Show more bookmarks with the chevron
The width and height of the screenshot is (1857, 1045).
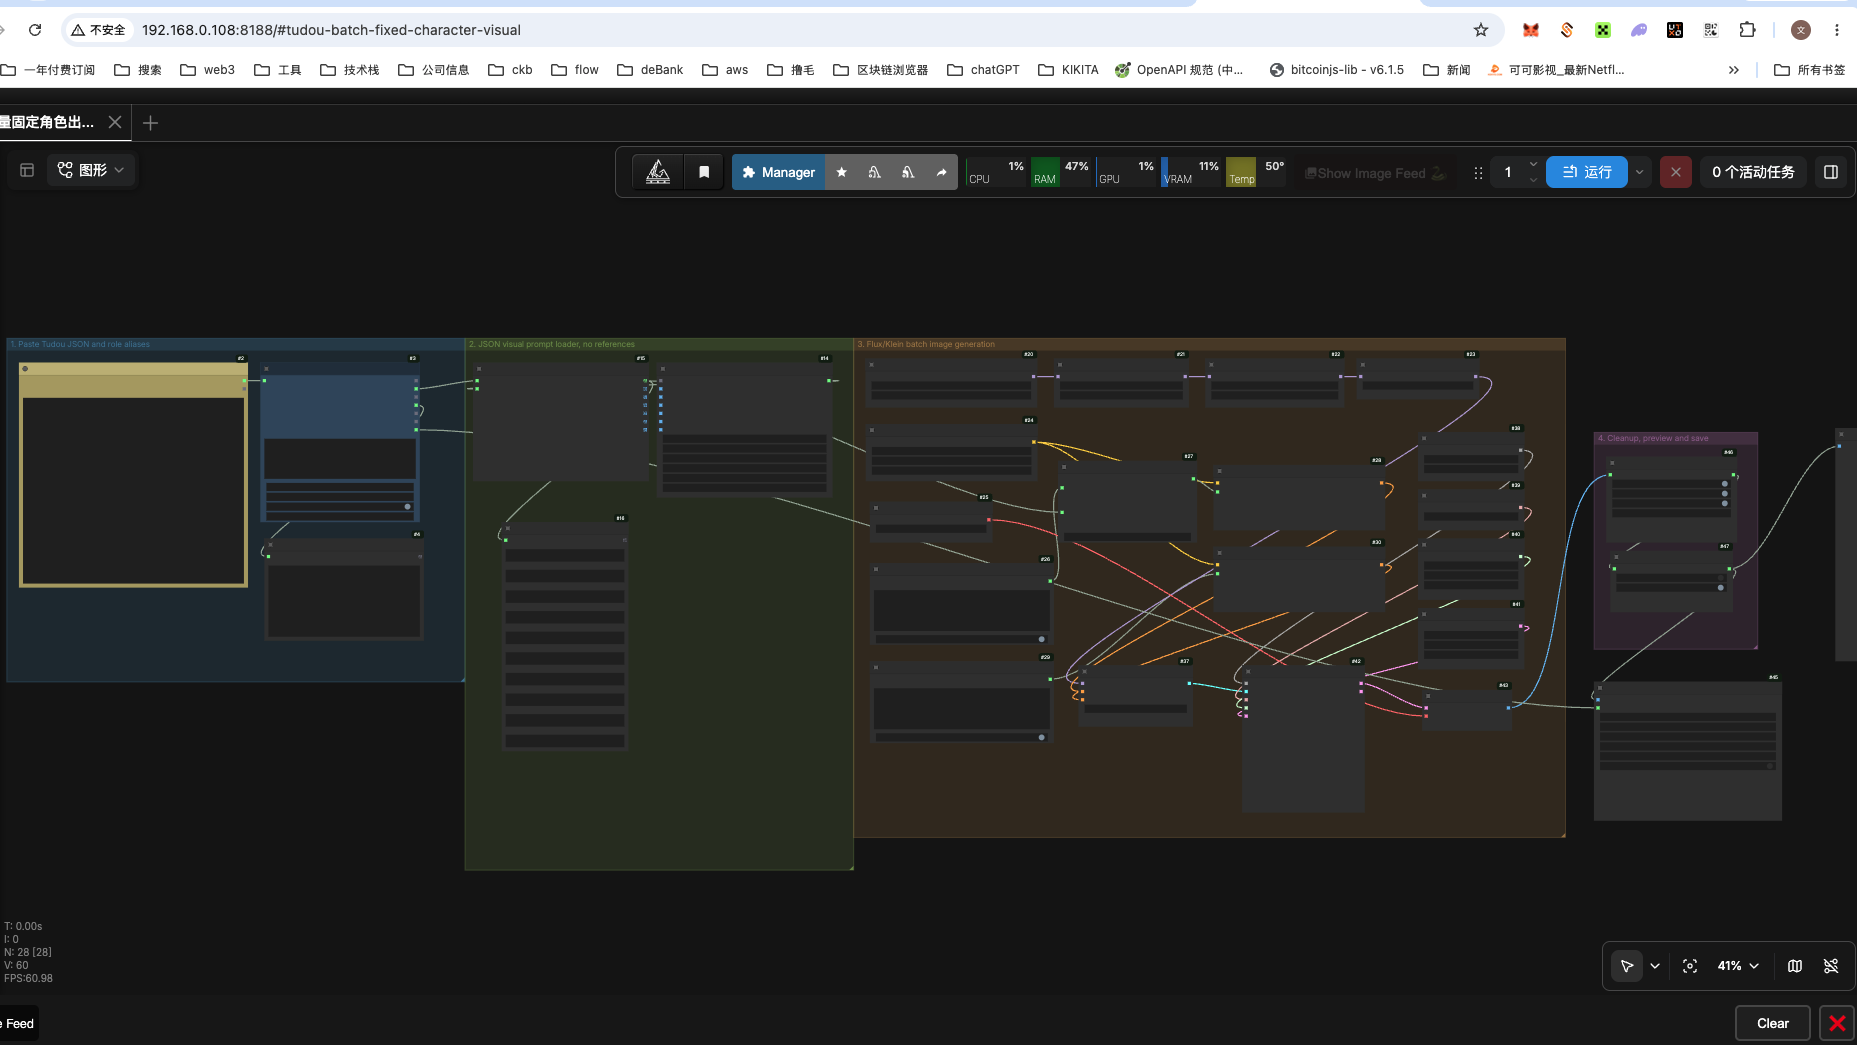1734,70
